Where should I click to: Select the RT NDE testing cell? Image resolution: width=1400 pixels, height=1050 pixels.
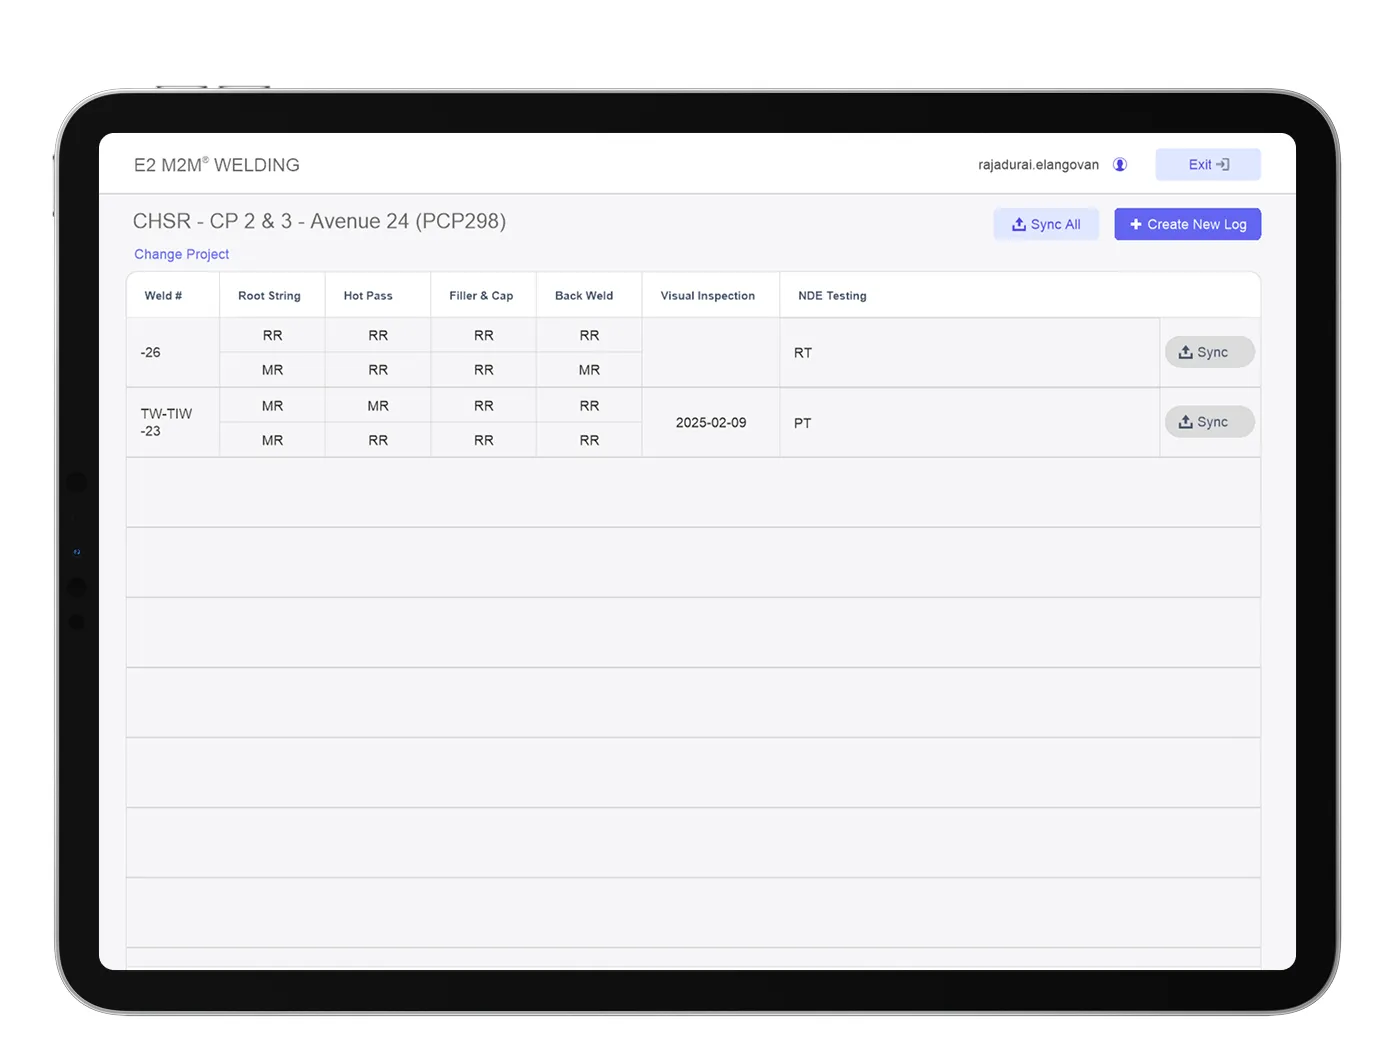click(x=803, y=353)
